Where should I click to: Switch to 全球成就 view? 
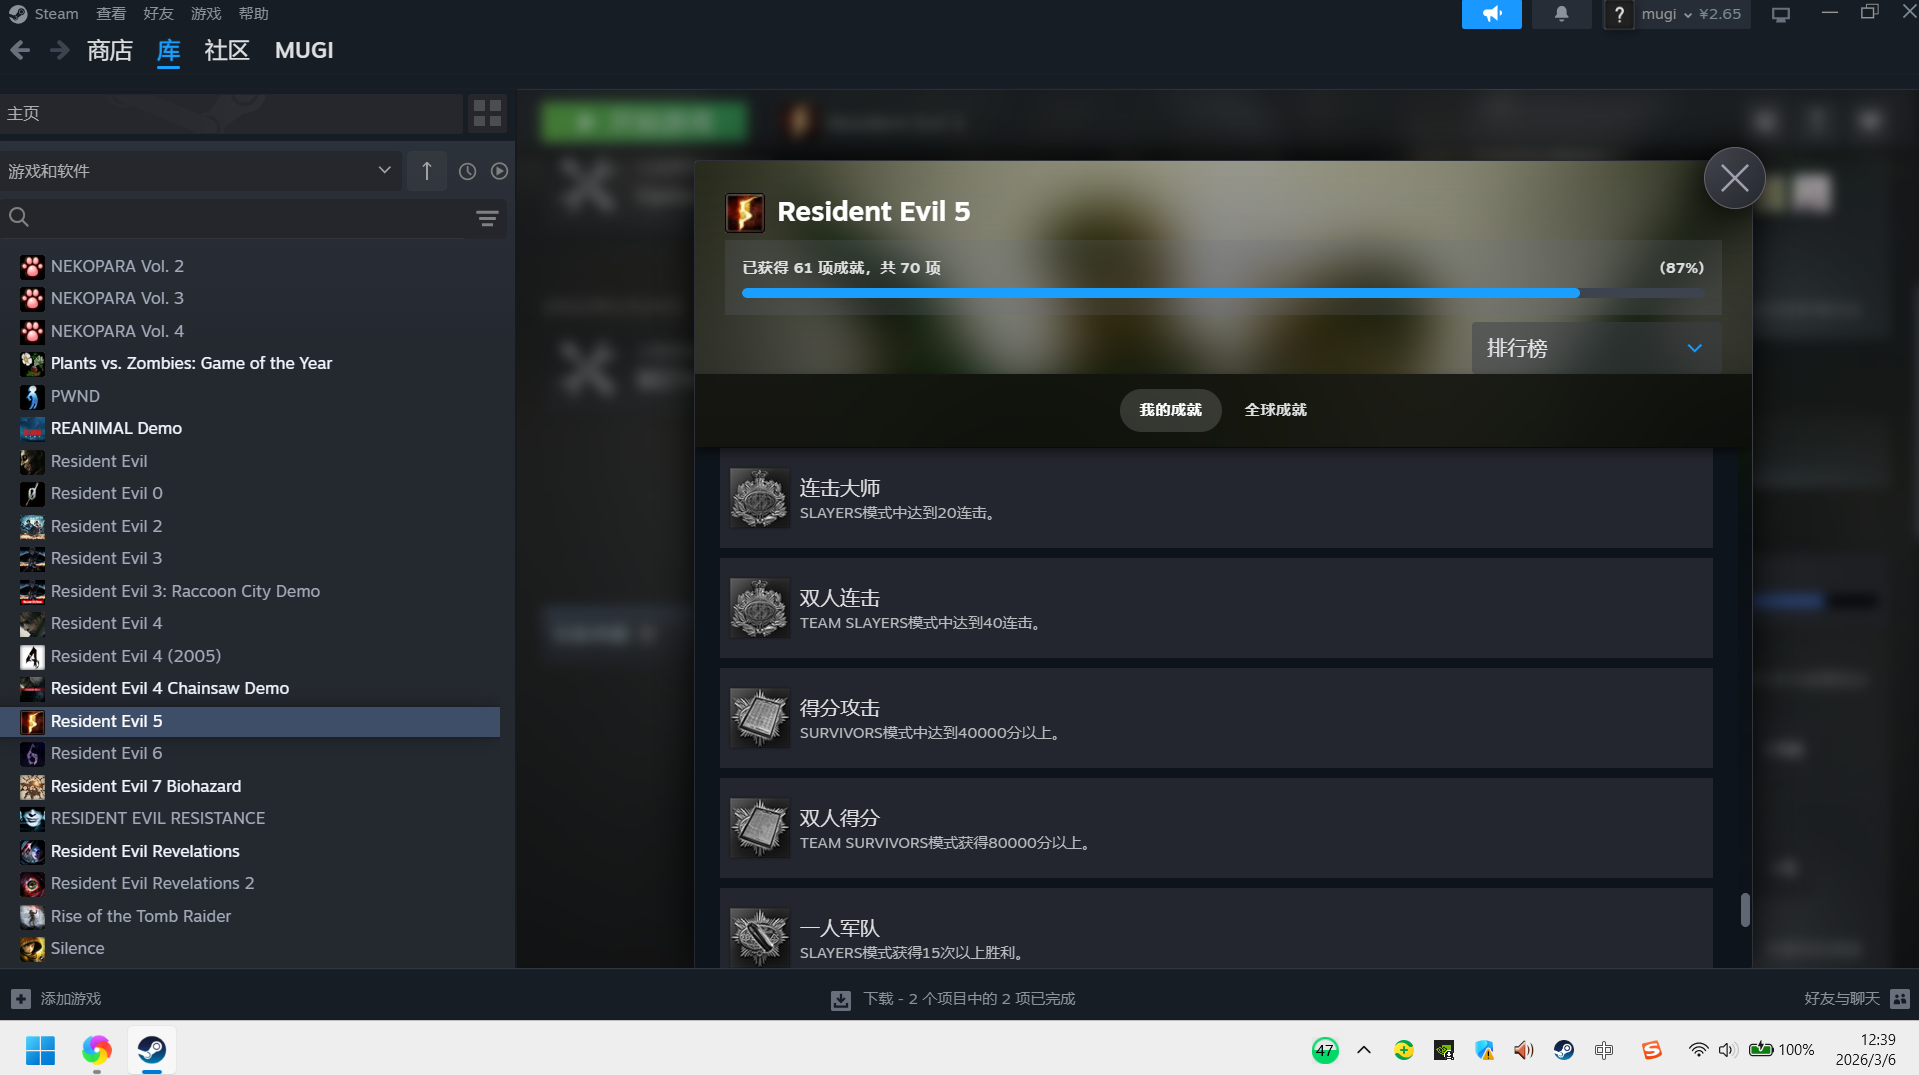pos(1275,410)
